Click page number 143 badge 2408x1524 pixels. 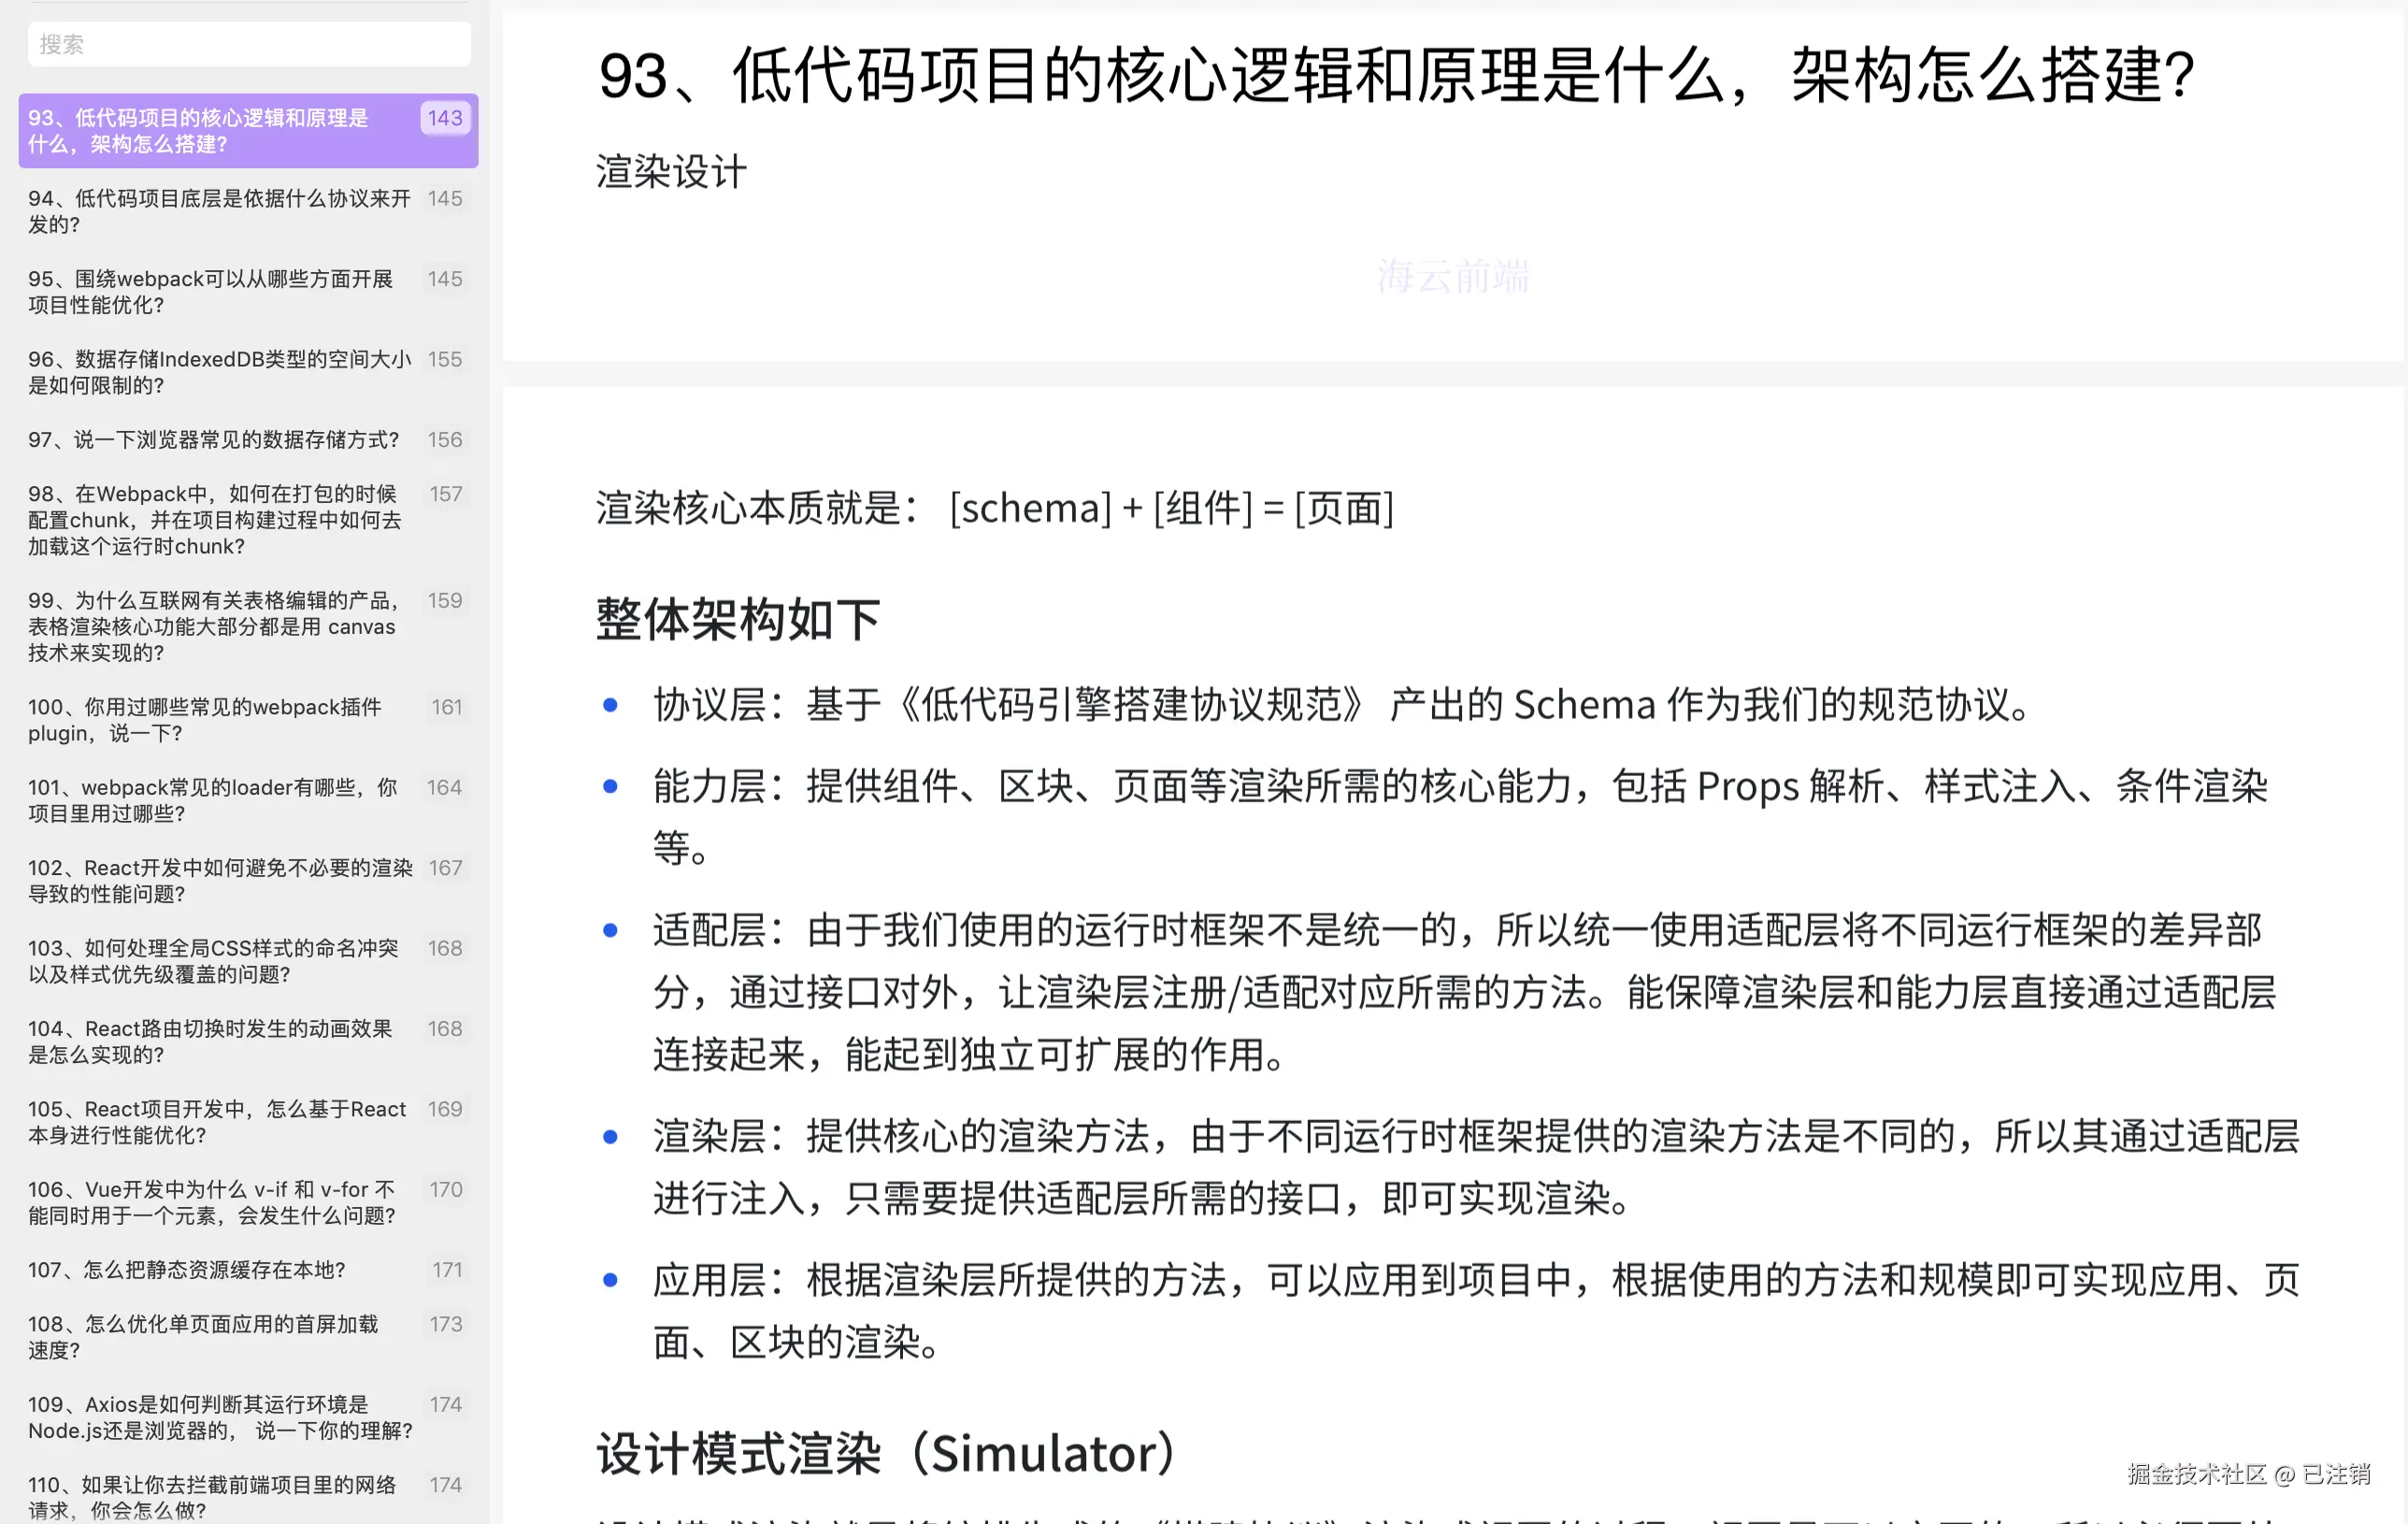coord(444,118)
